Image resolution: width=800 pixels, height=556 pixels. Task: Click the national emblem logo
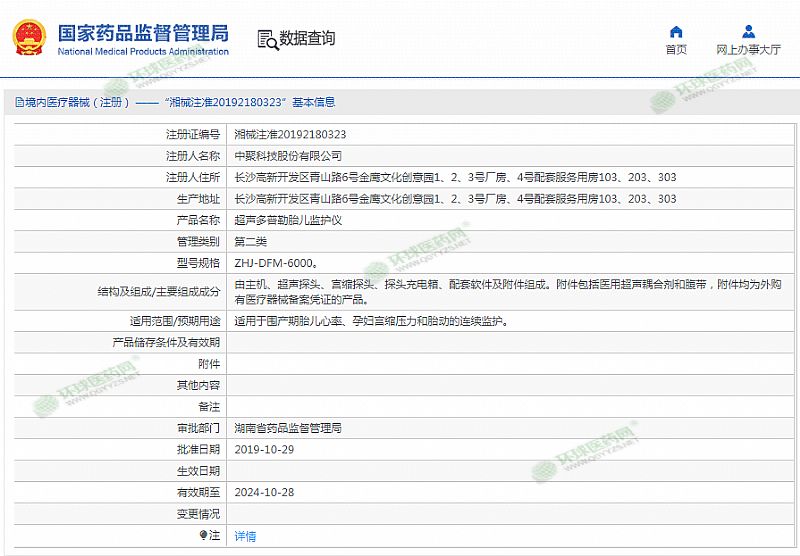point(29,38)
